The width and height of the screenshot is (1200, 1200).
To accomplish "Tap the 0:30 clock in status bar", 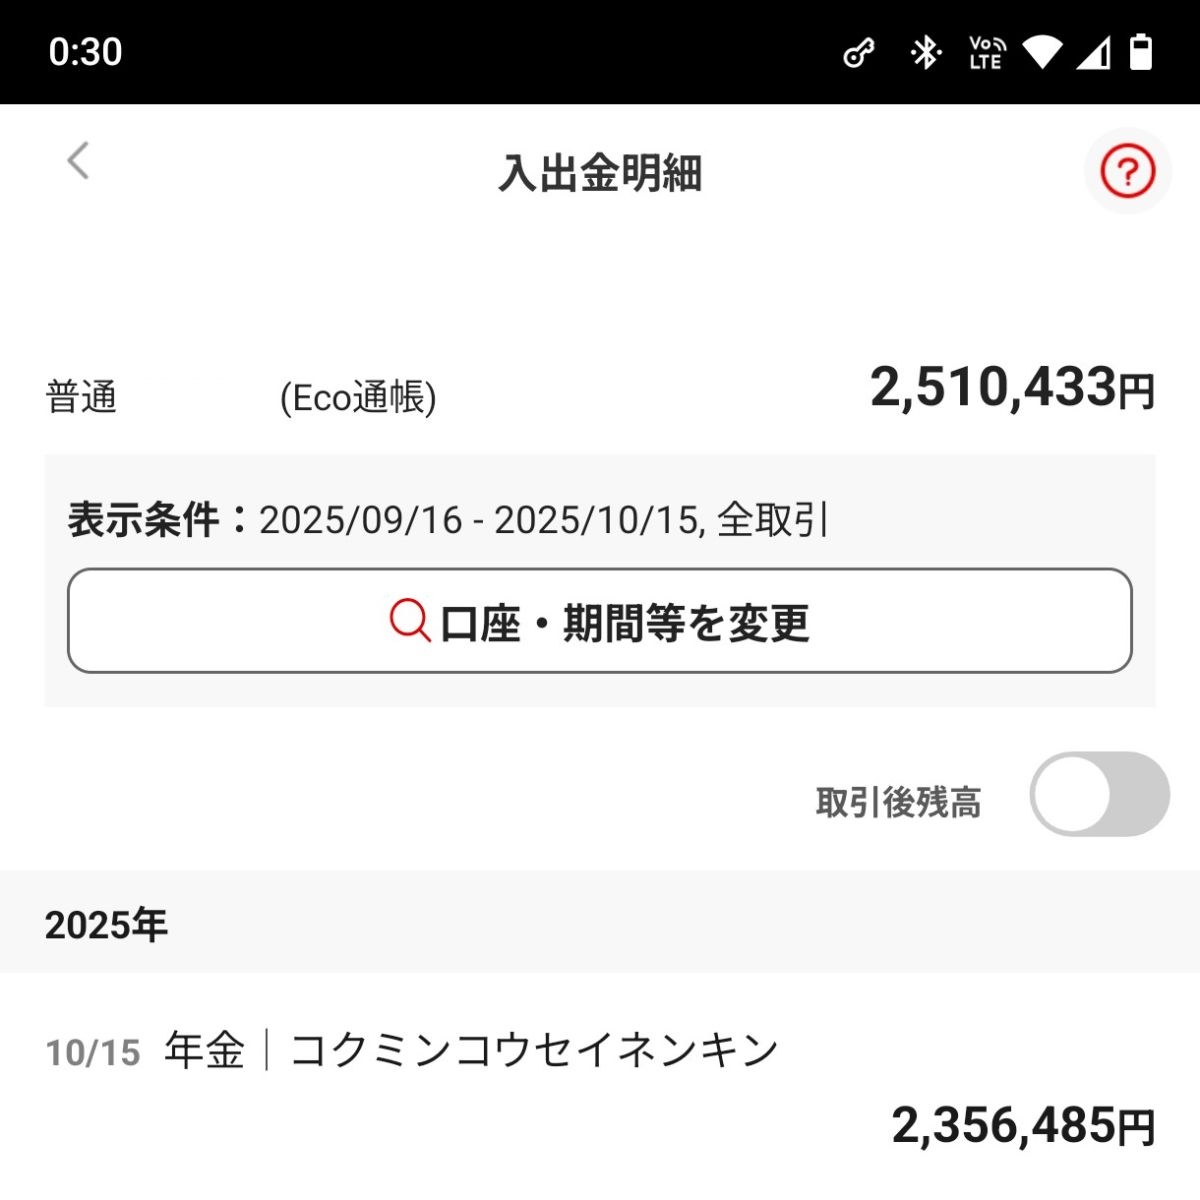I will pos(86,52).
